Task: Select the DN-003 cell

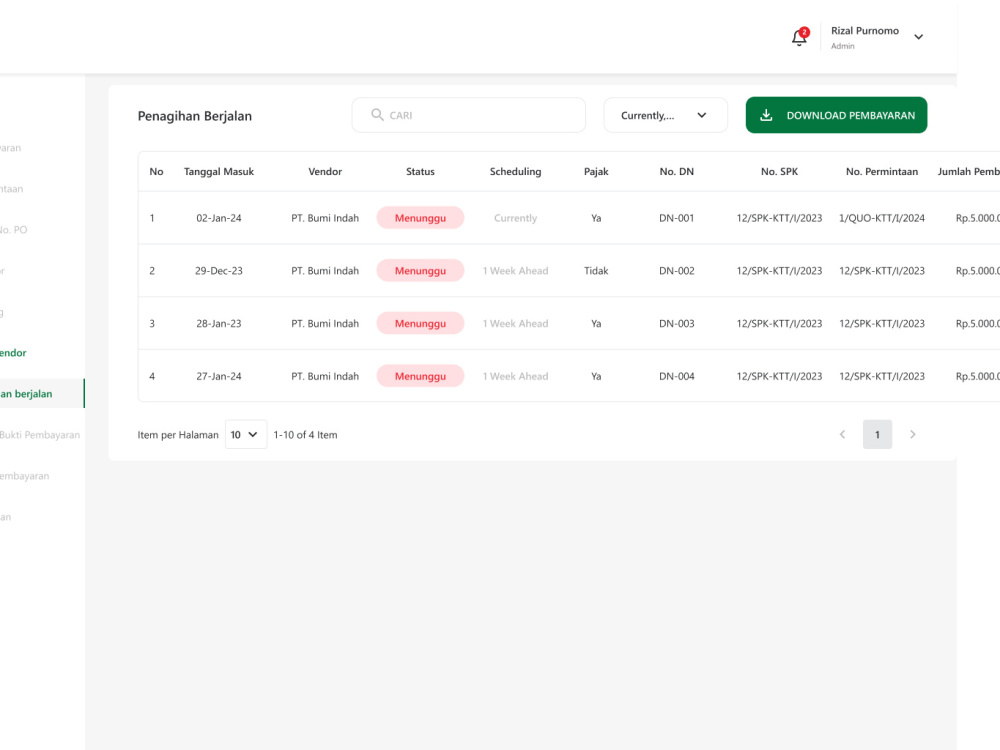Action: pos(676,323)
